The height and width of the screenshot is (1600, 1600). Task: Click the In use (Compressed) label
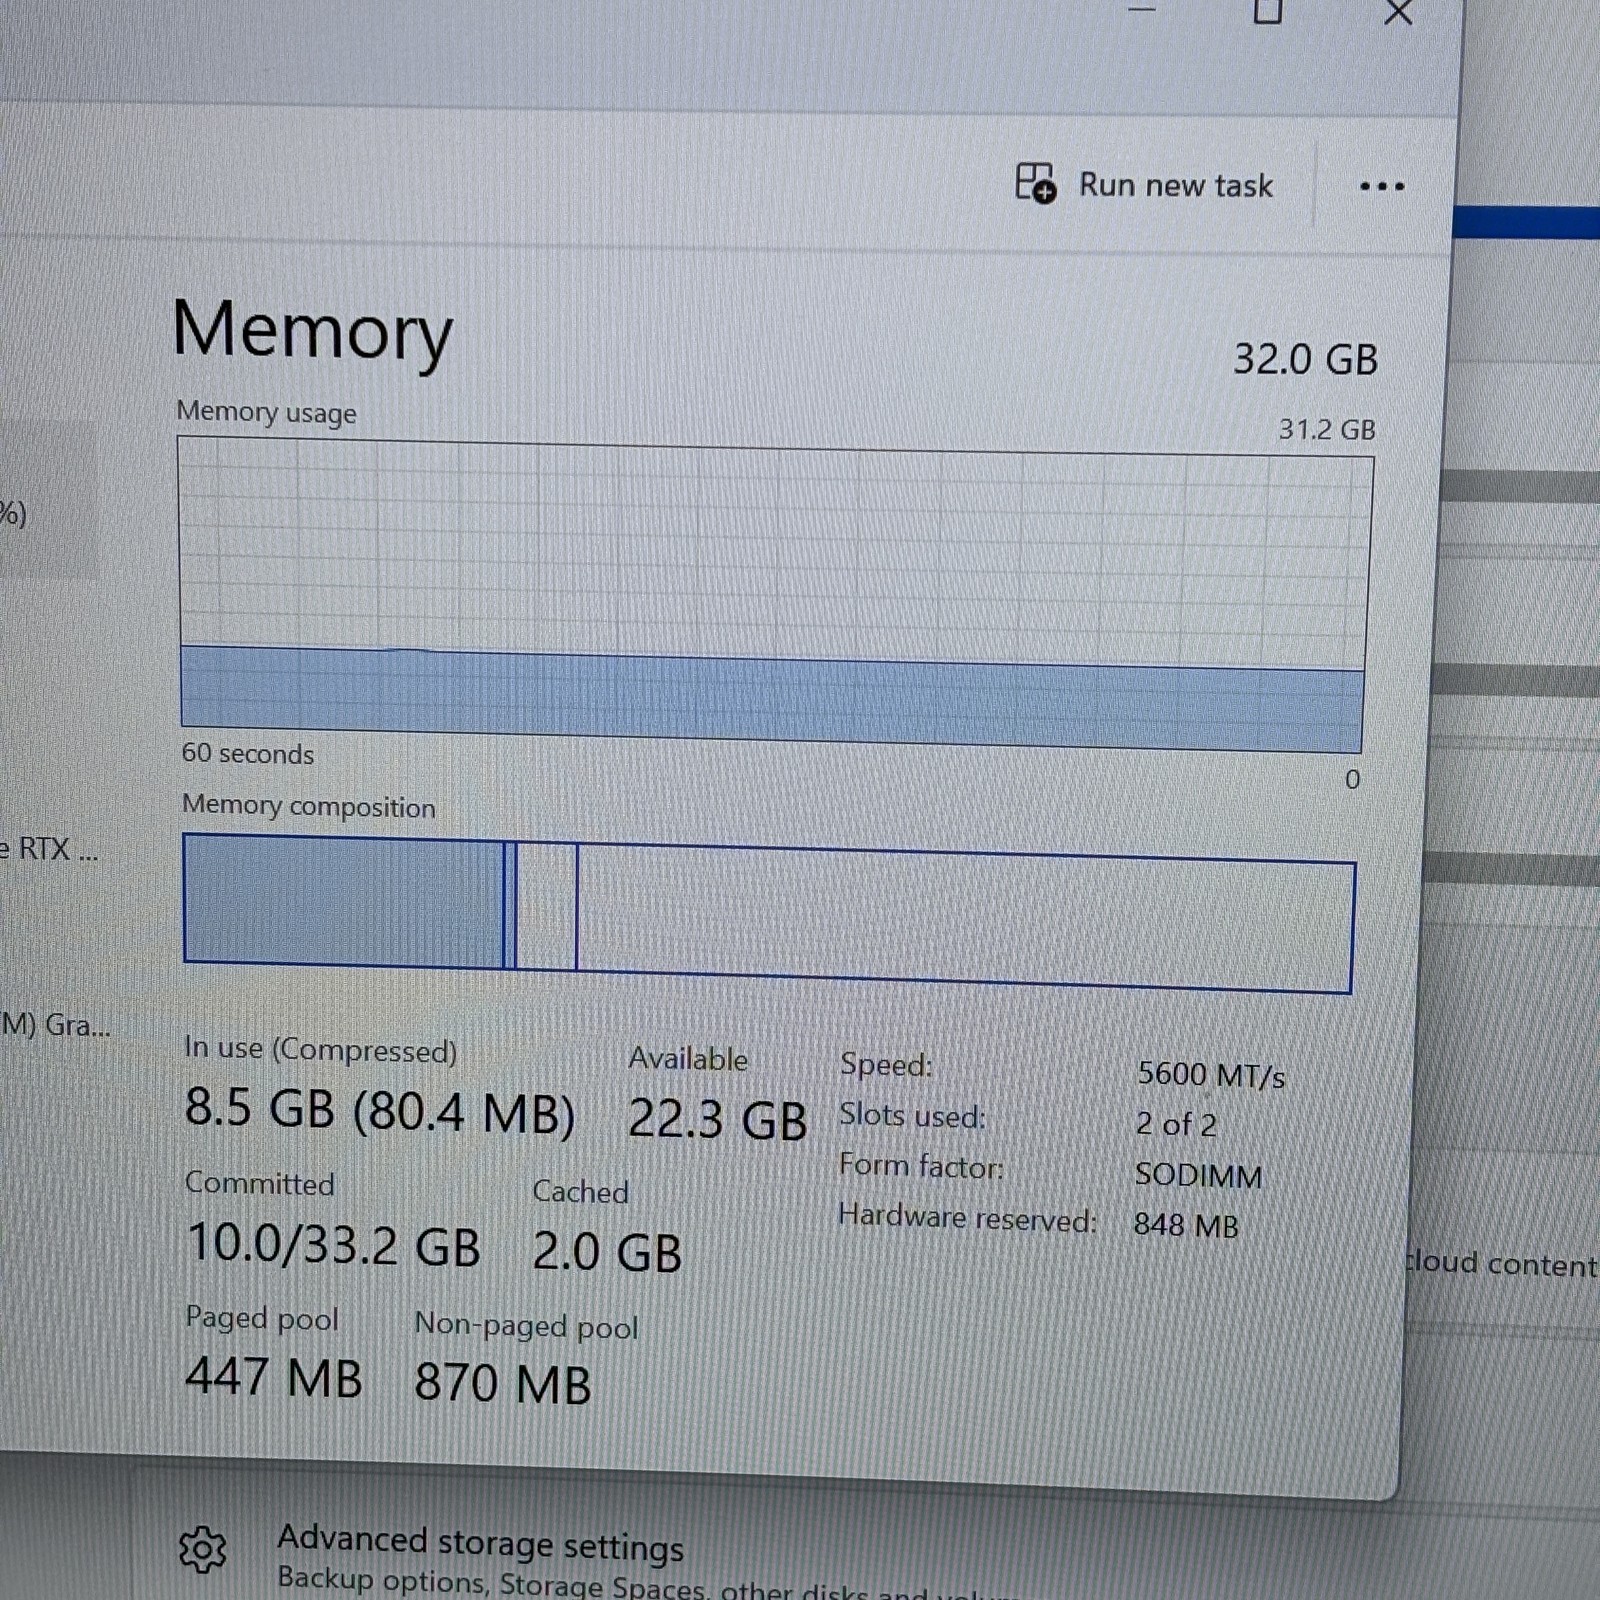coord(320,1050)
